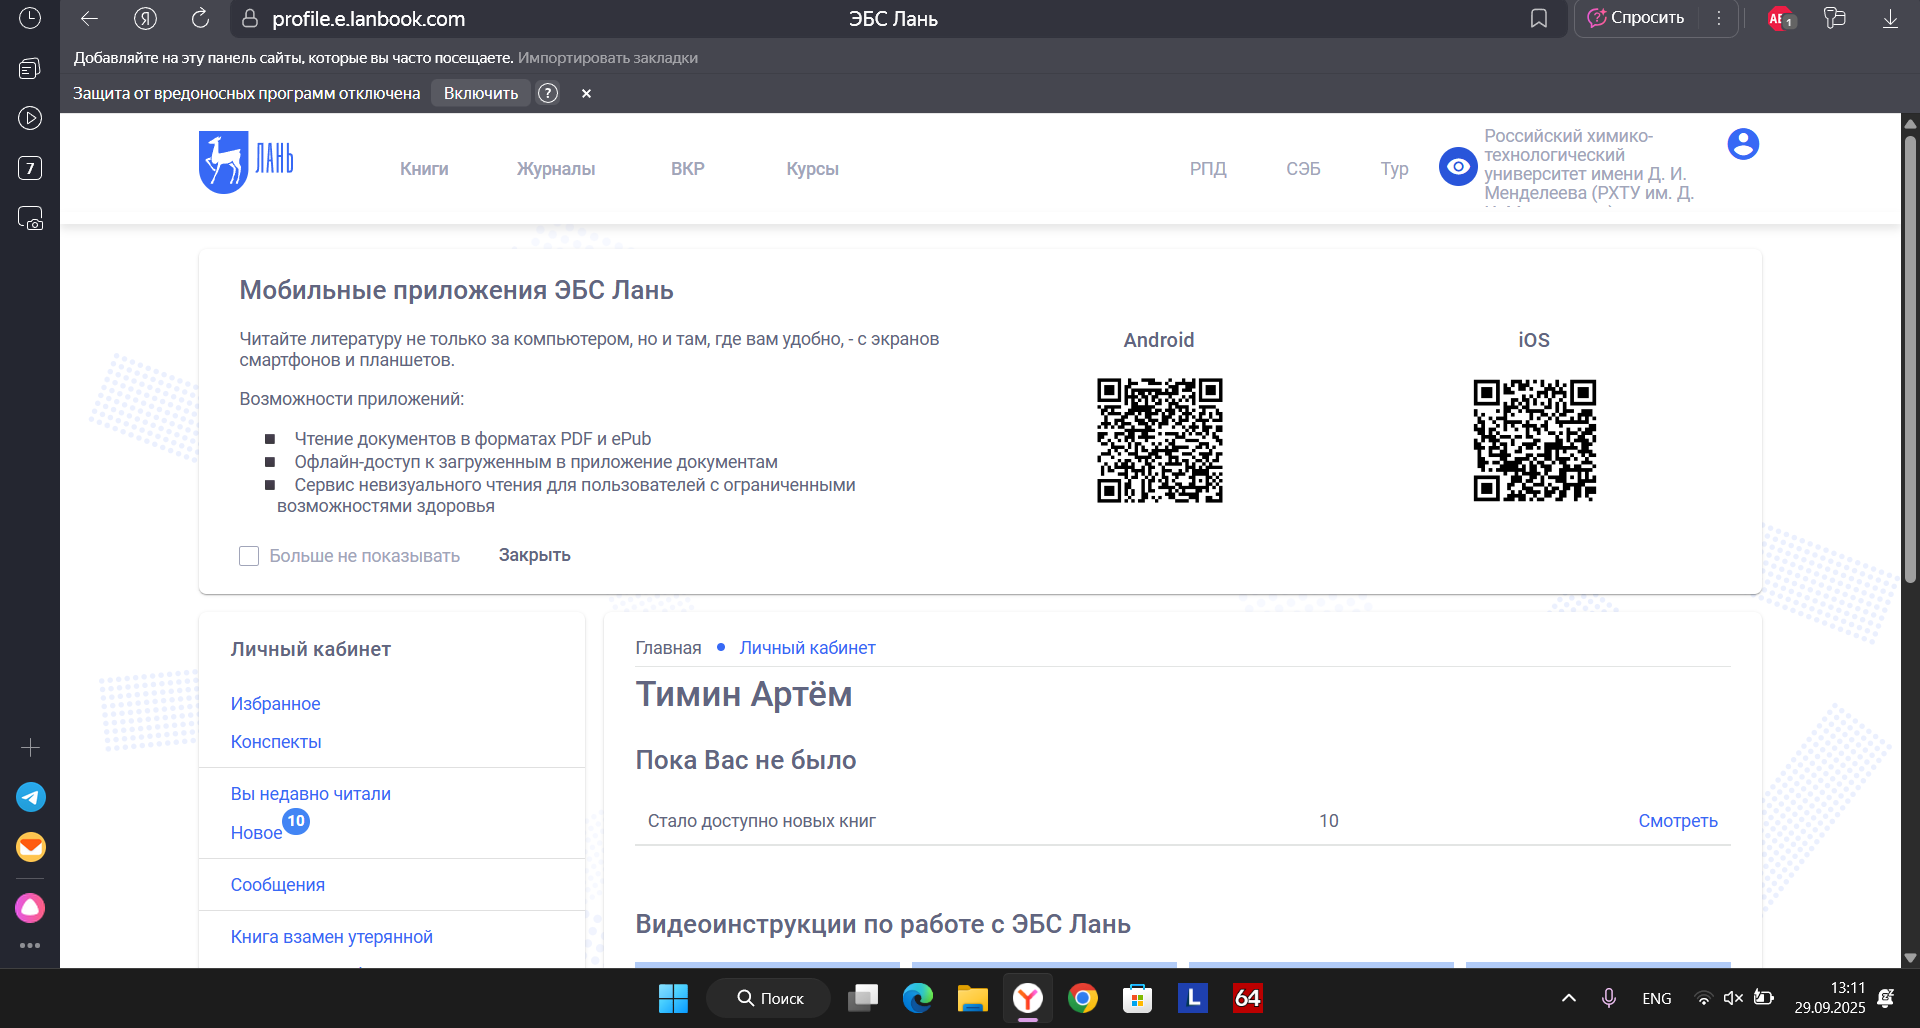Check the 'Больше не показывать' checkbox
This screenshot has height=1028, width=1920.
pos(249,556)
